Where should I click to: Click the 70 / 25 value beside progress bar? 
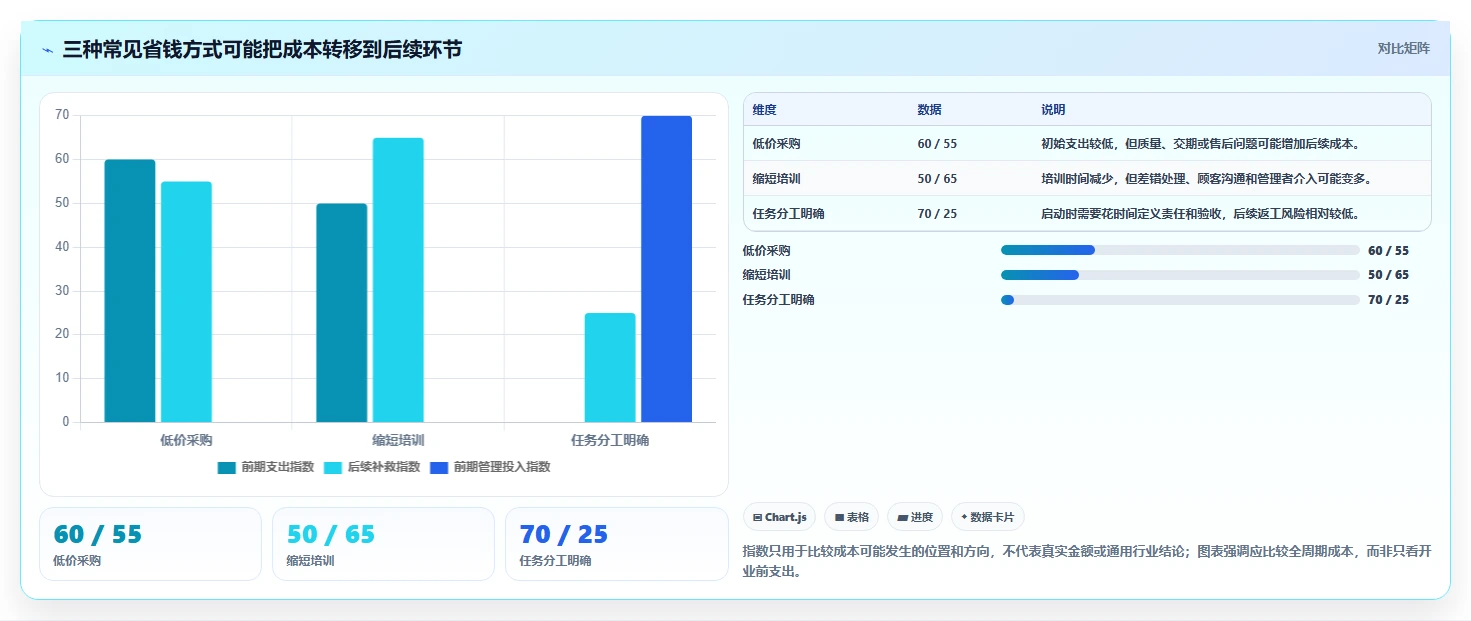1388,300
